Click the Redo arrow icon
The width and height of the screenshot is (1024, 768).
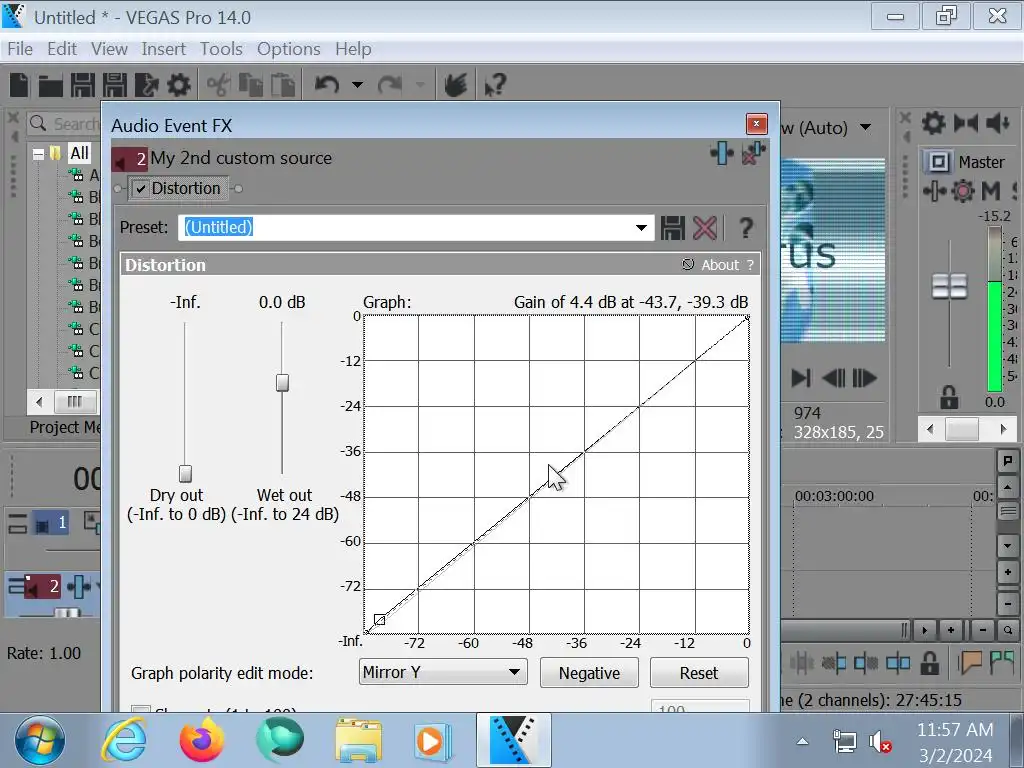391,85
